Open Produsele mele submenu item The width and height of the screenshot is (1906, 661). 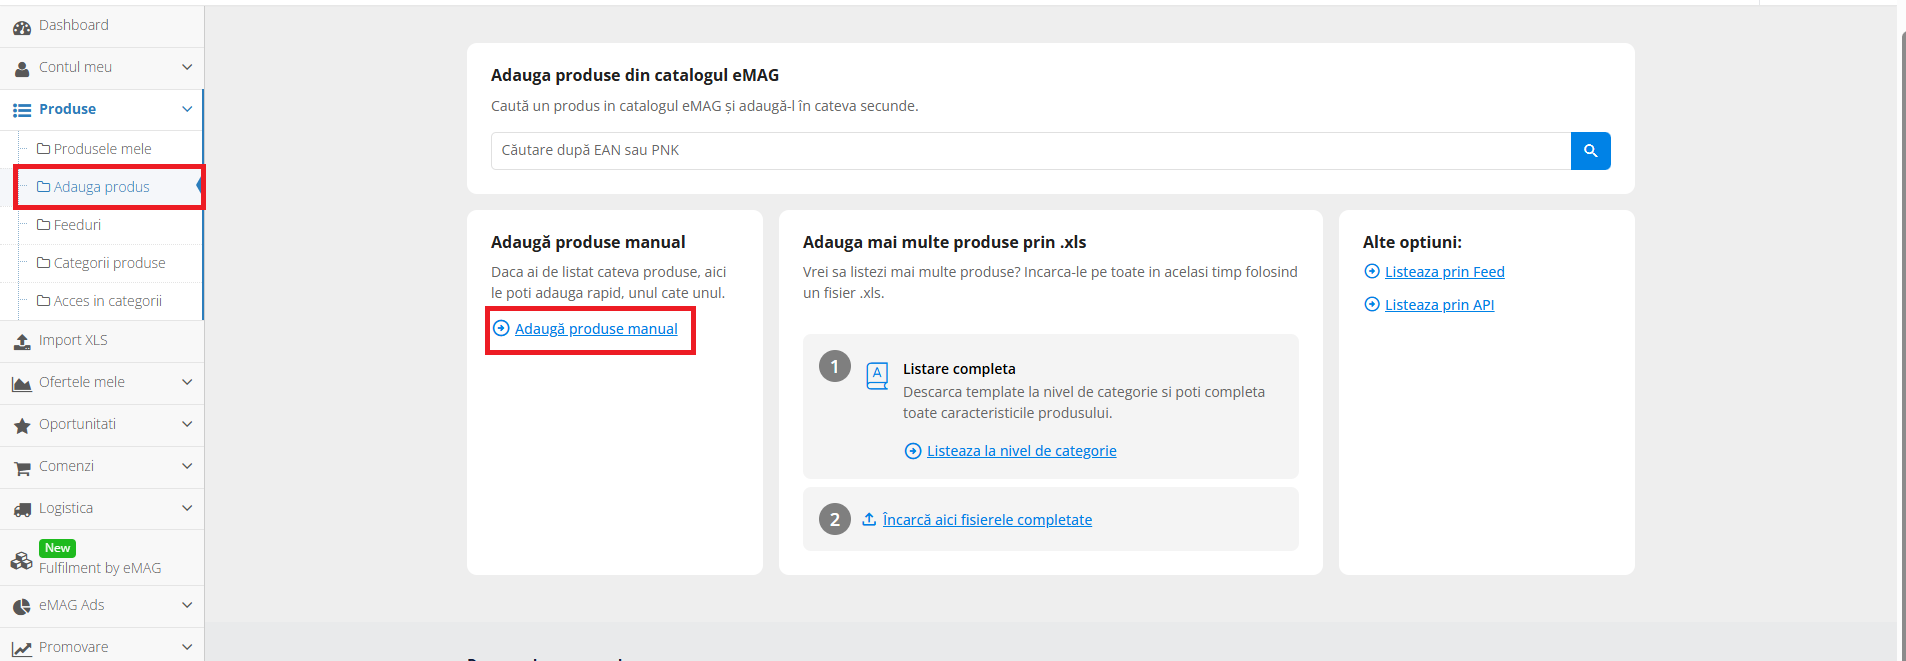click(x=102, y=149)
